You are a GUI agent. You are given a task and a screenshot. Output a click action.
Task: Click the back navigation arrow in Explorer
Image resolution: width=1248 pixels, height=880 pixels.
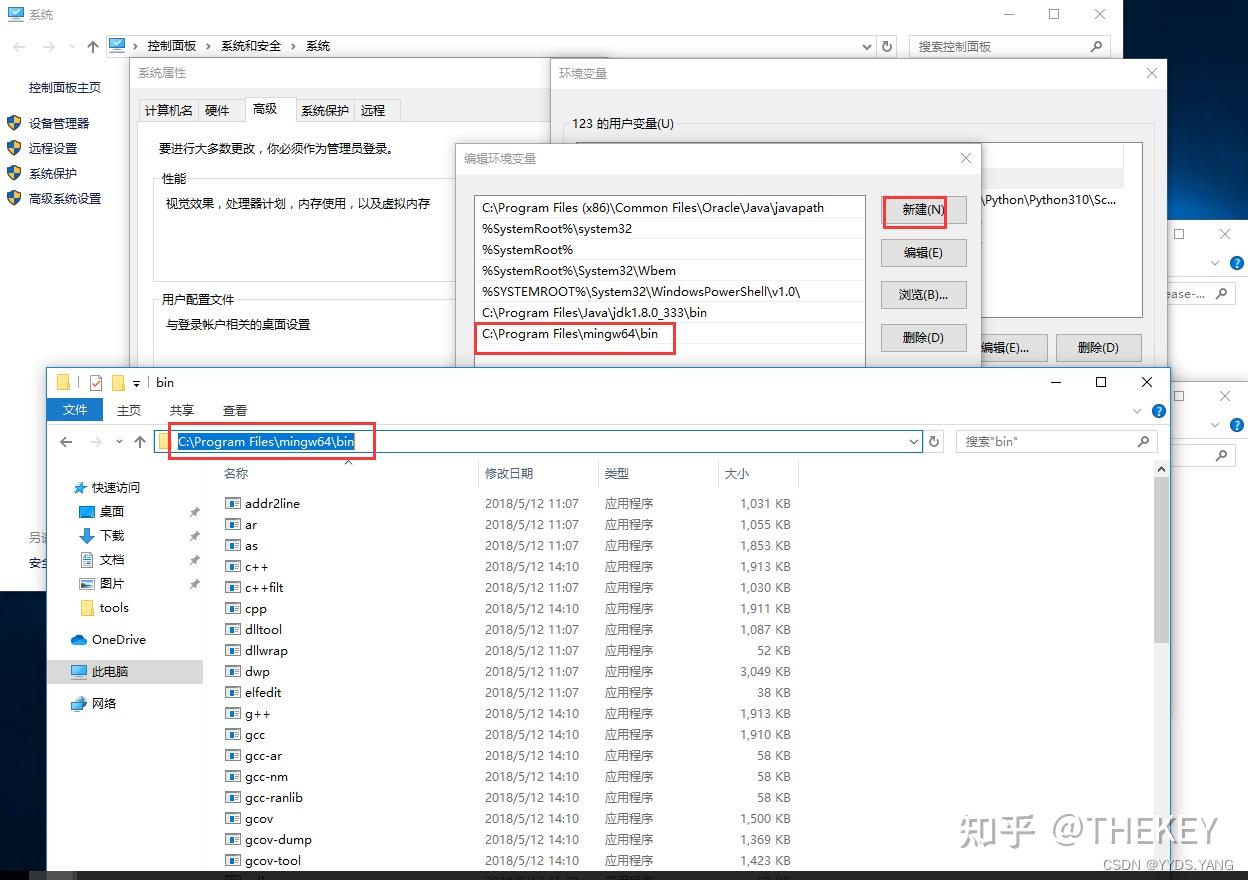point(66,441)
